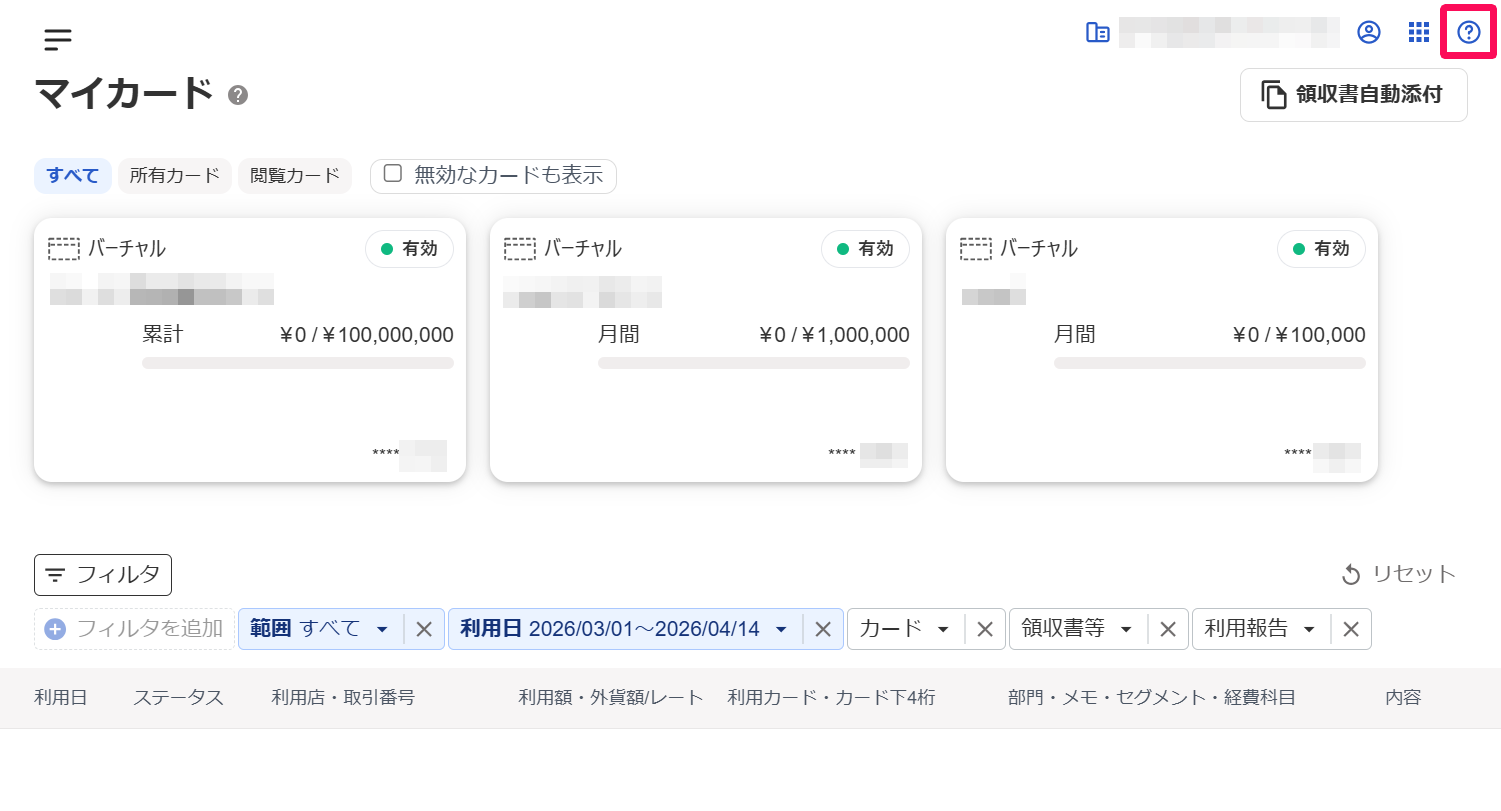Click the 領収書自動添付 button
Viewport: 1501px width, 811px height.
[x=1354, y=95]
